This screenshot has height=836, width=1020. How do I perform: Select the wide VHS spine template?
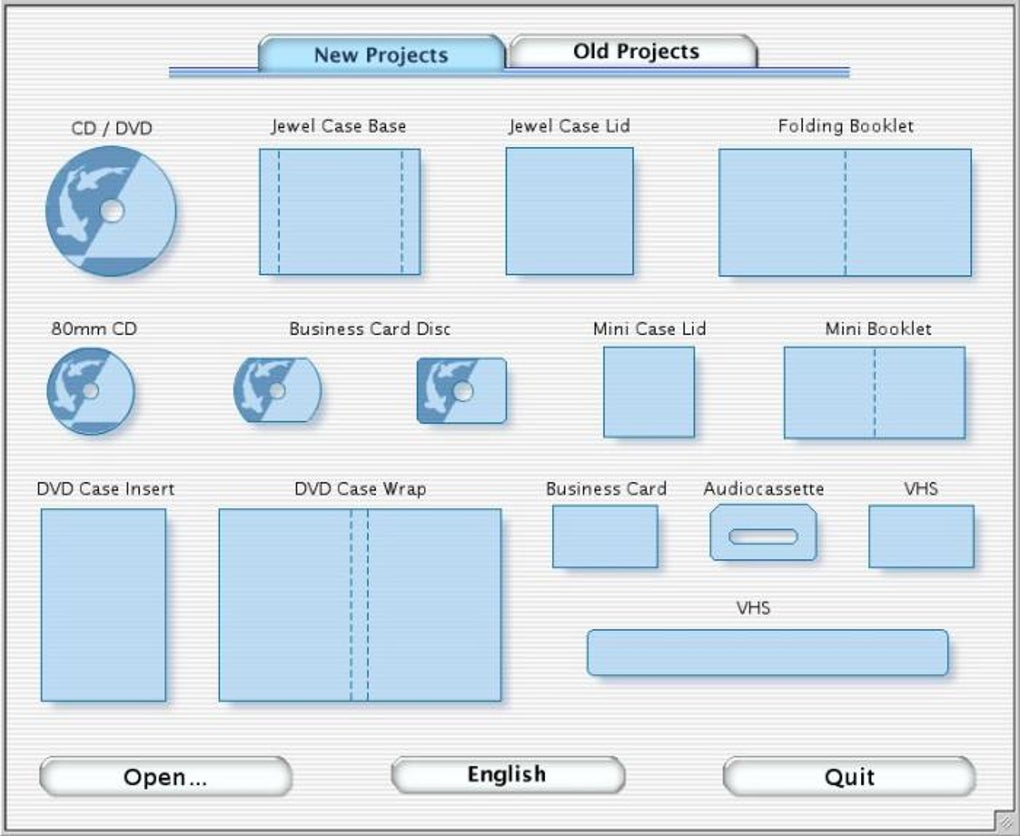click(x=767, y=651)
